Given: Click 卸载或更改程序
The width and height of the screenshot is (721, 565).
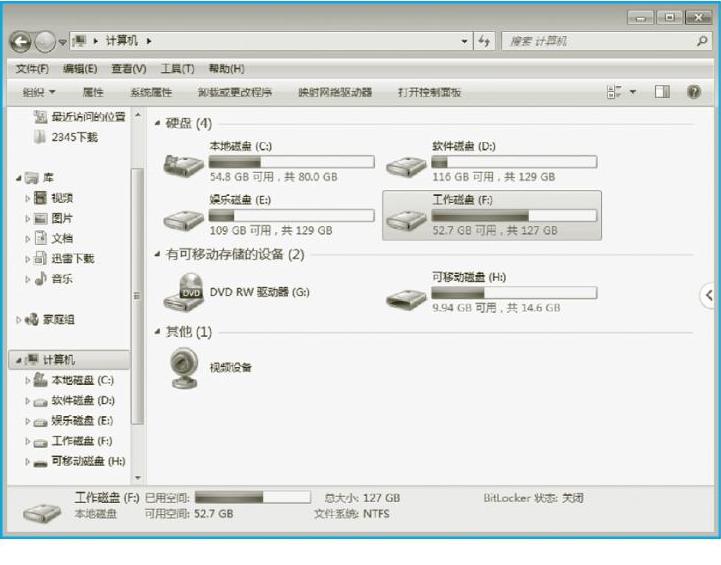Looking at the screenshot, I should click(x=235, y=92).
